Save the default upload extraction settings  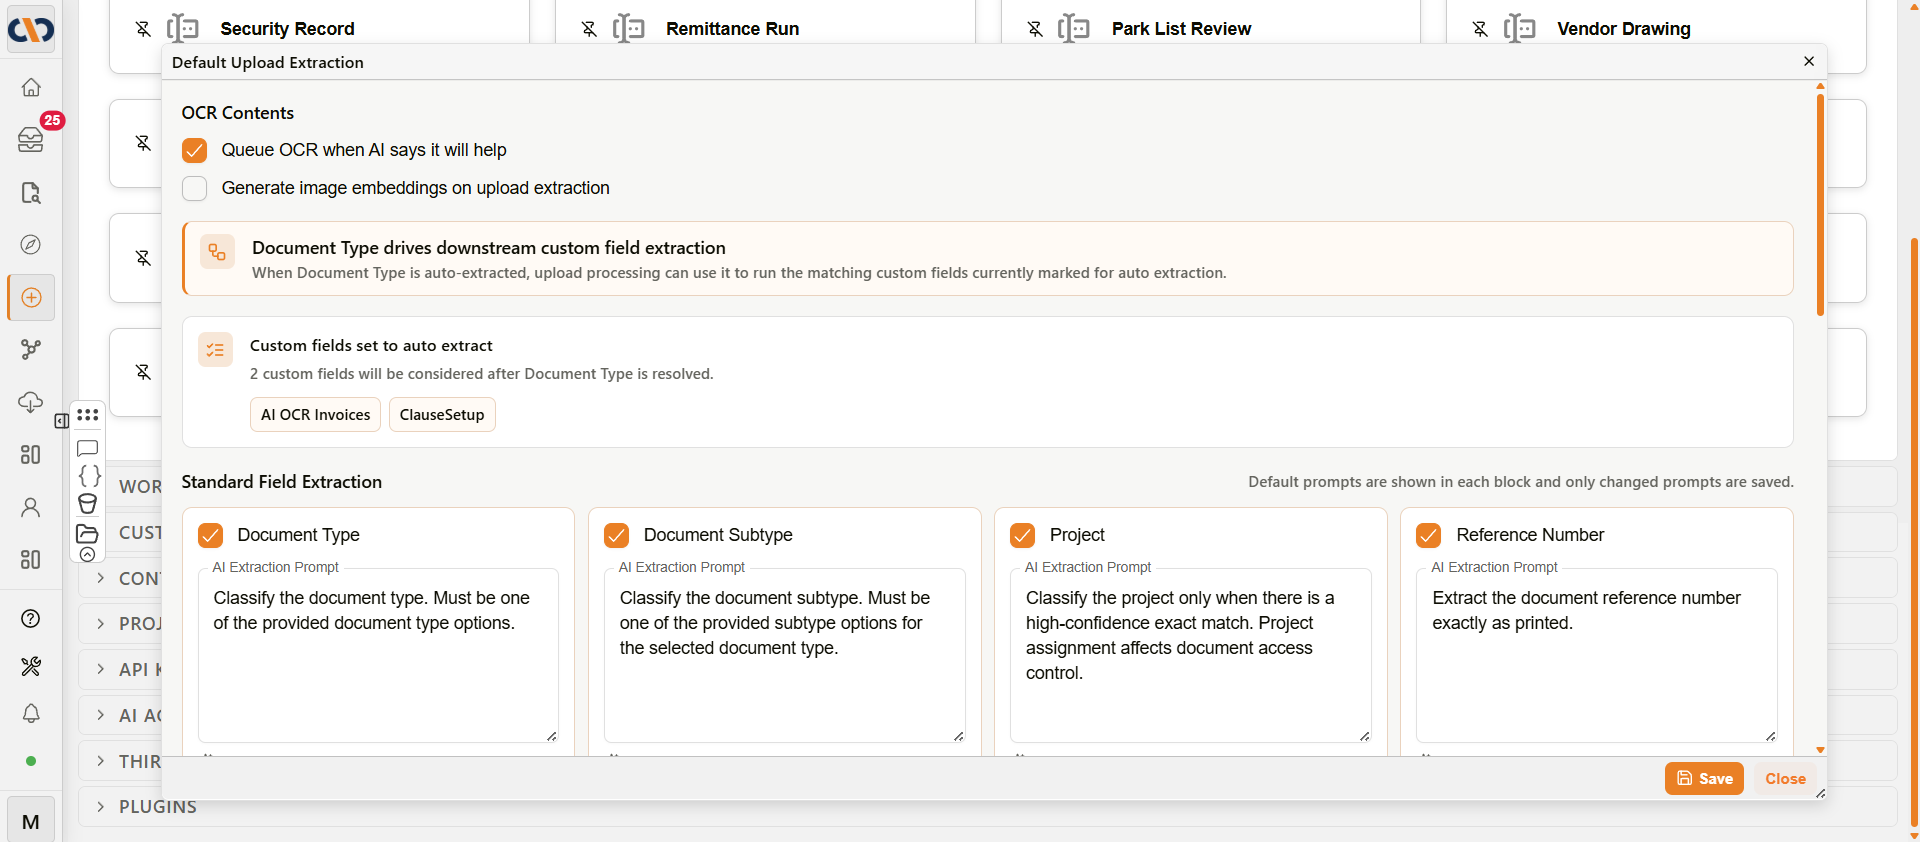point(1704,778)
